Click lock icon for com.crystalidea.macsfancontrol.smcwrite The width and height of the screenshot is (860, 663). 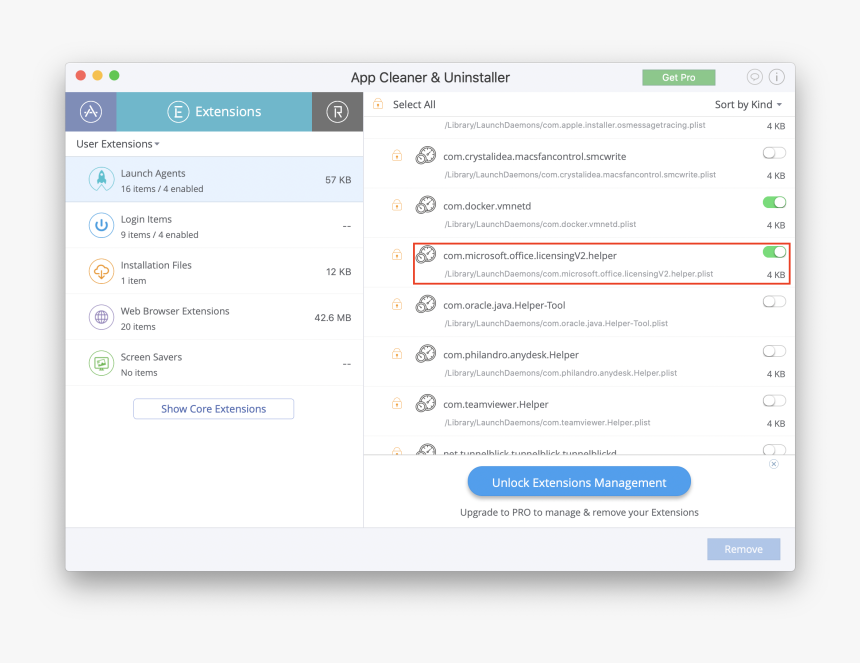pyautogui.click(x=397, y=156)
